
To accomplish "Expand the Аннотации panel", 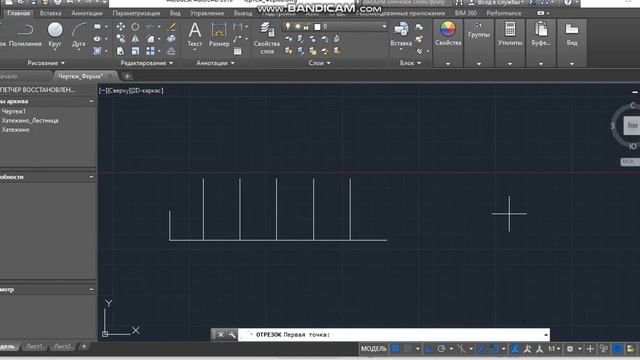I will [215, 63].
